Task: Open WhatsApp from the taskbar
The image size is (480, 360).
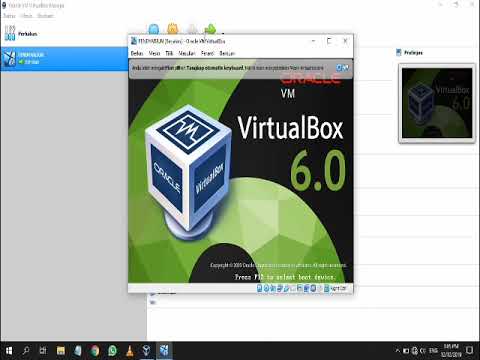Action: click(113, 351)
